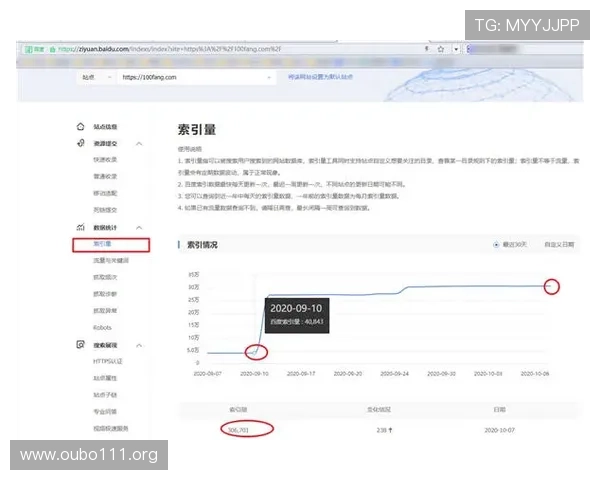The width and height of the screenshot is (600, 480).
Task: Open 快速收录 in the sidebar
Action: tap(105, 160)
